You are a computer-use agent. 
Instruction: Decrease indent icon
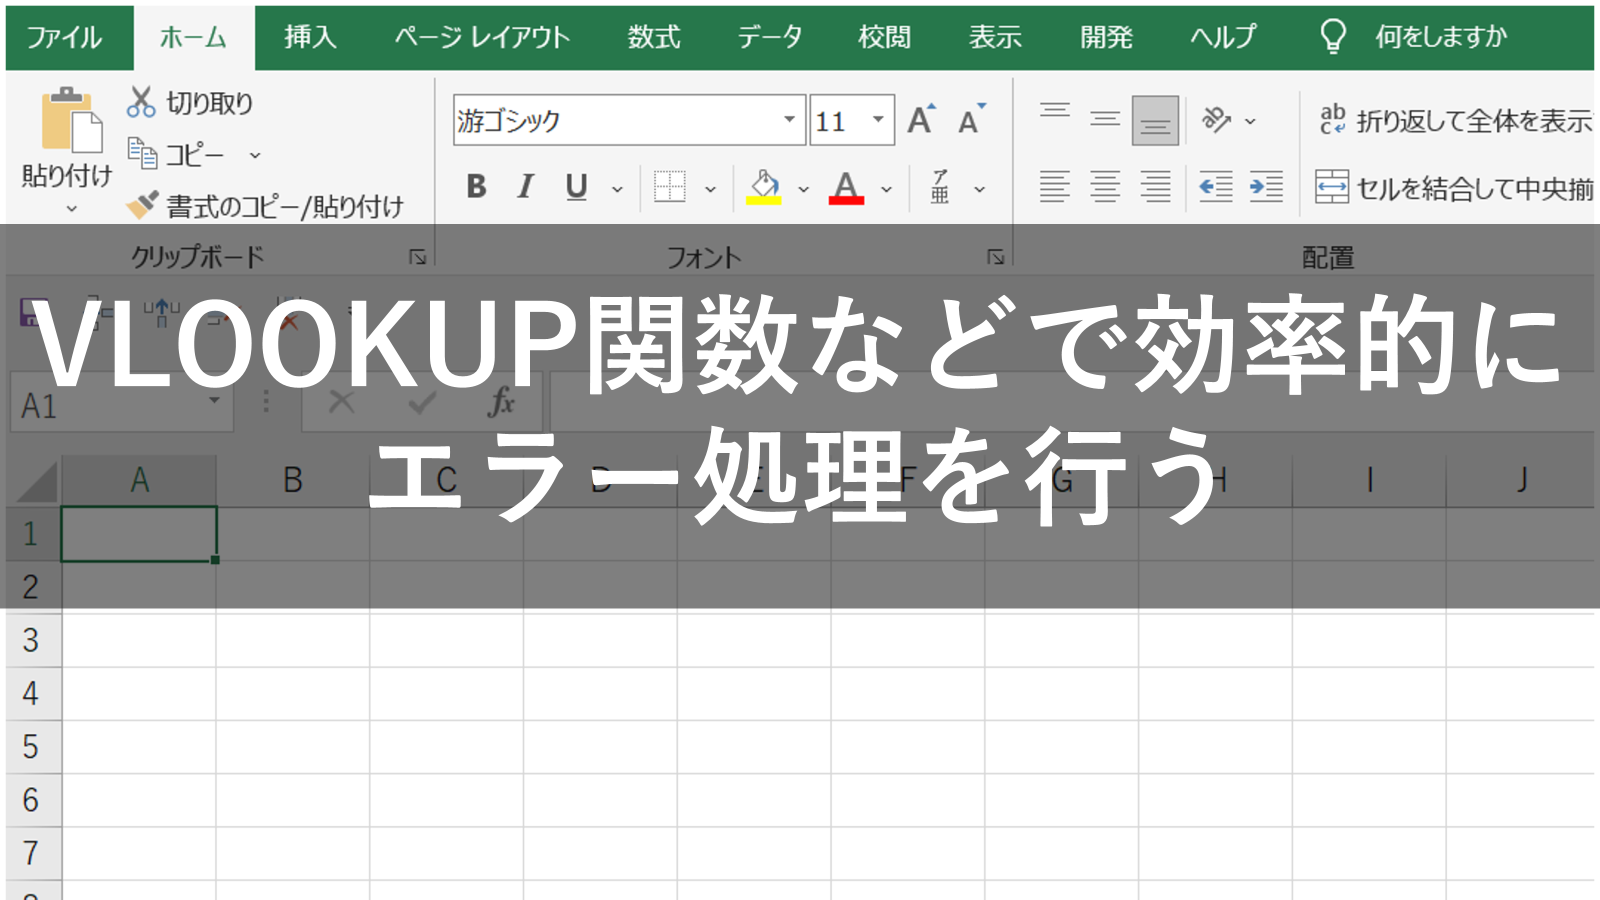1216,186
